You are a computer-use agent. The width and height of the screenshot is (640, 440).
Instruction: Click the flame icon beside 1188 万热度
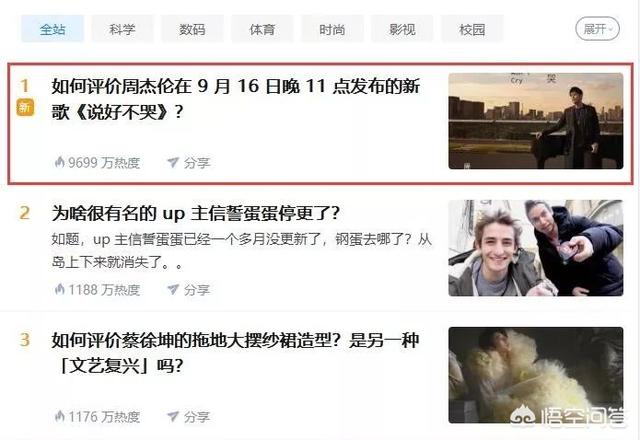(60, 289)
